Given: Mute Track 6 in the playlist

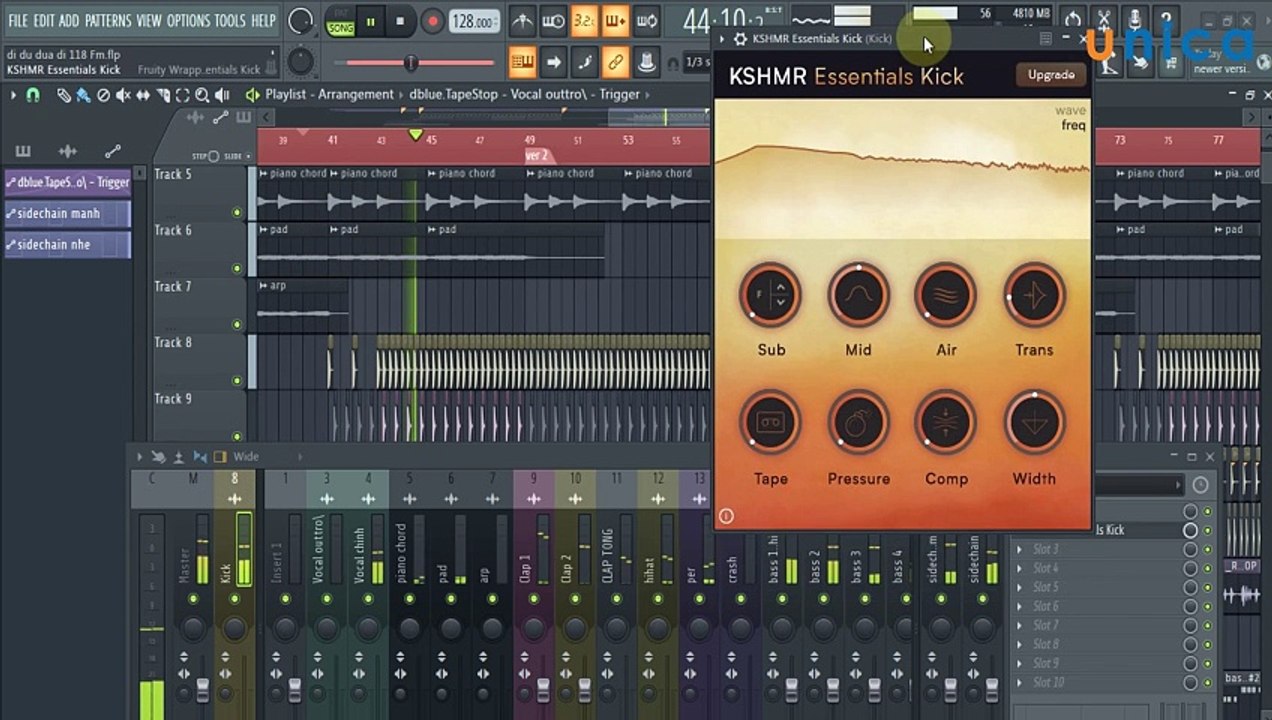Looking at the screenshot, I should 237,268.
